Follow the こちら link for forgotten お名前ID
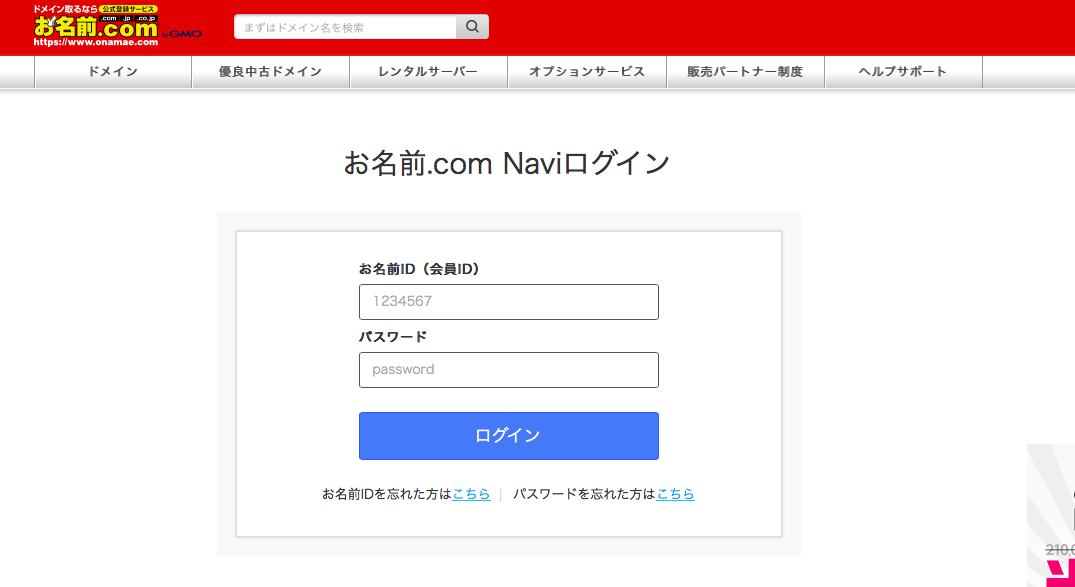The image size is (1075, 587). click(471, 494)
